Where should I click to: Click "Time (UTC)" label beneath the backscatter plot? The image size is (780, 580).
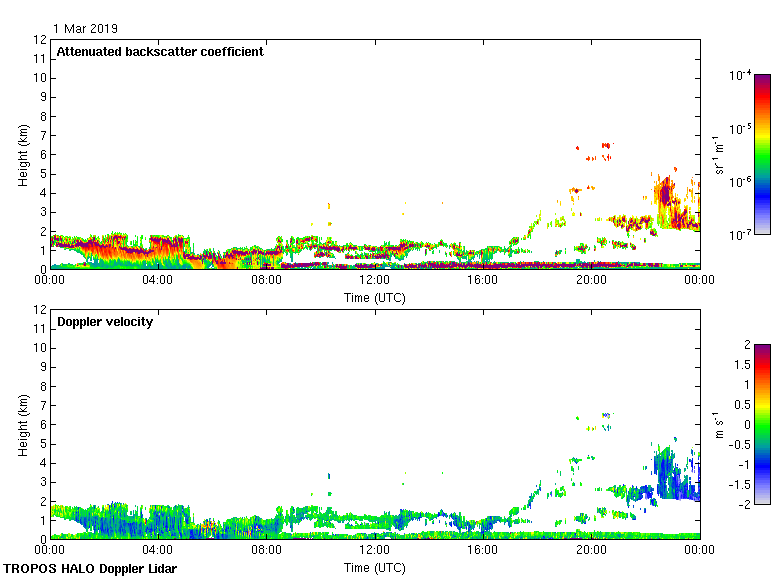coord(375,297)
